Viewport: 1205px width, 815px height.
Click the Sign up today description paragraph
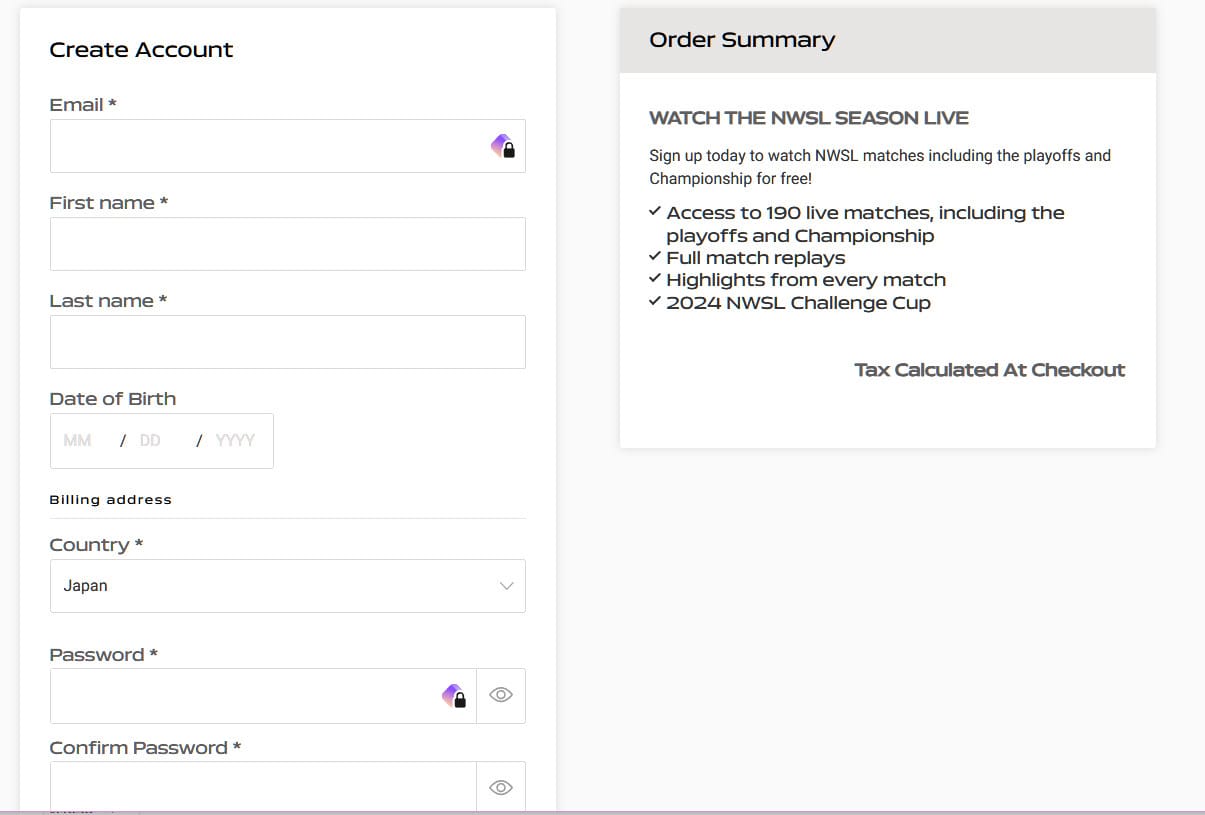coord(880,167)
